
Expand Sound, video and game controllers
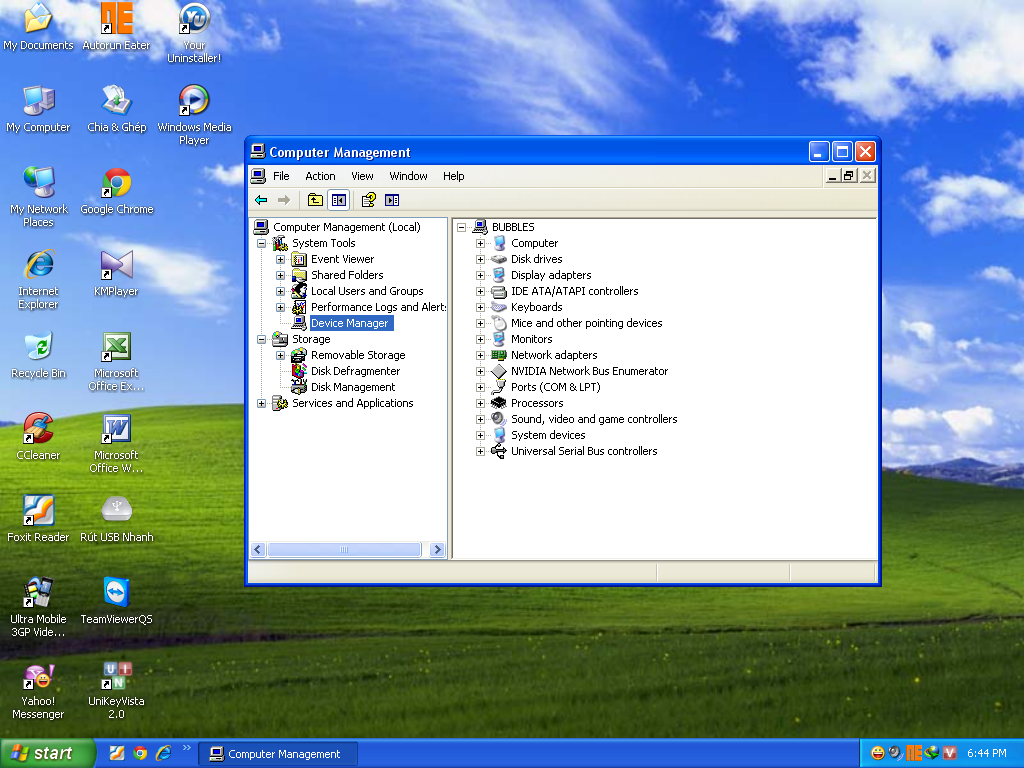pos(480,419)
